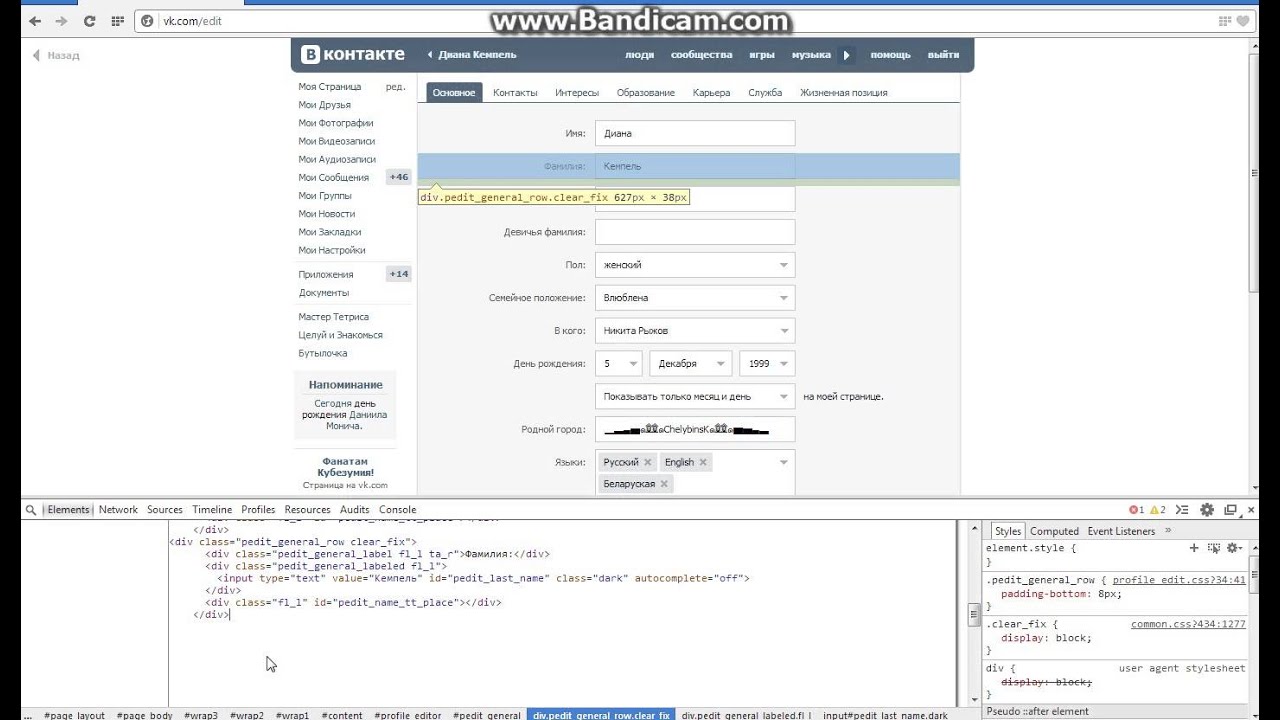Open the Network panel in DevTools

point(118,510)
